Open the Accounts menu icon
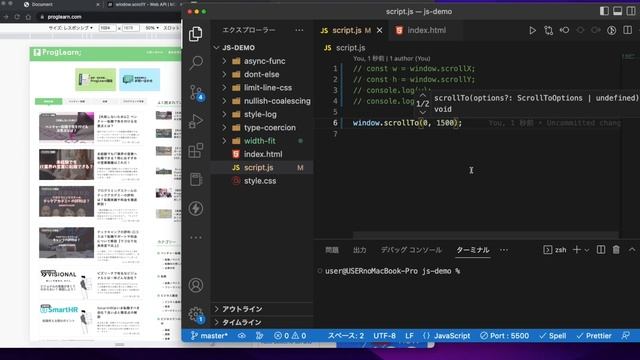The height and width of the screenshot is (360, 640). click(x=196, y=285)
